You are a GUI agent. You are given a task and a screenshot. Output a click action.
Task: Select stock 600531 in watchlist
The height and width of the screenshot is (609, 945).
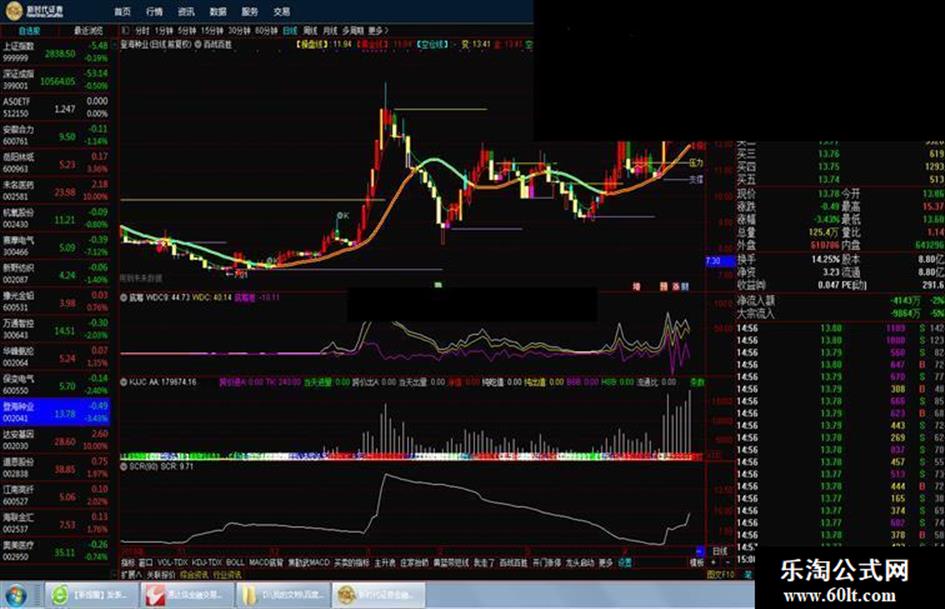click(x=55, y=301)
